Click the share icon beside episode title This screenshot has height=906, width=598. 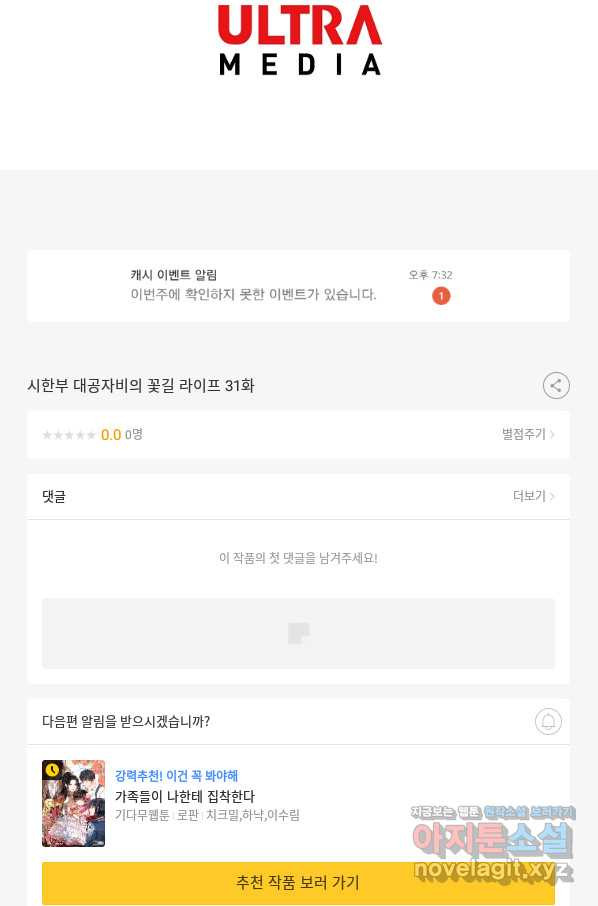[556, 385]
